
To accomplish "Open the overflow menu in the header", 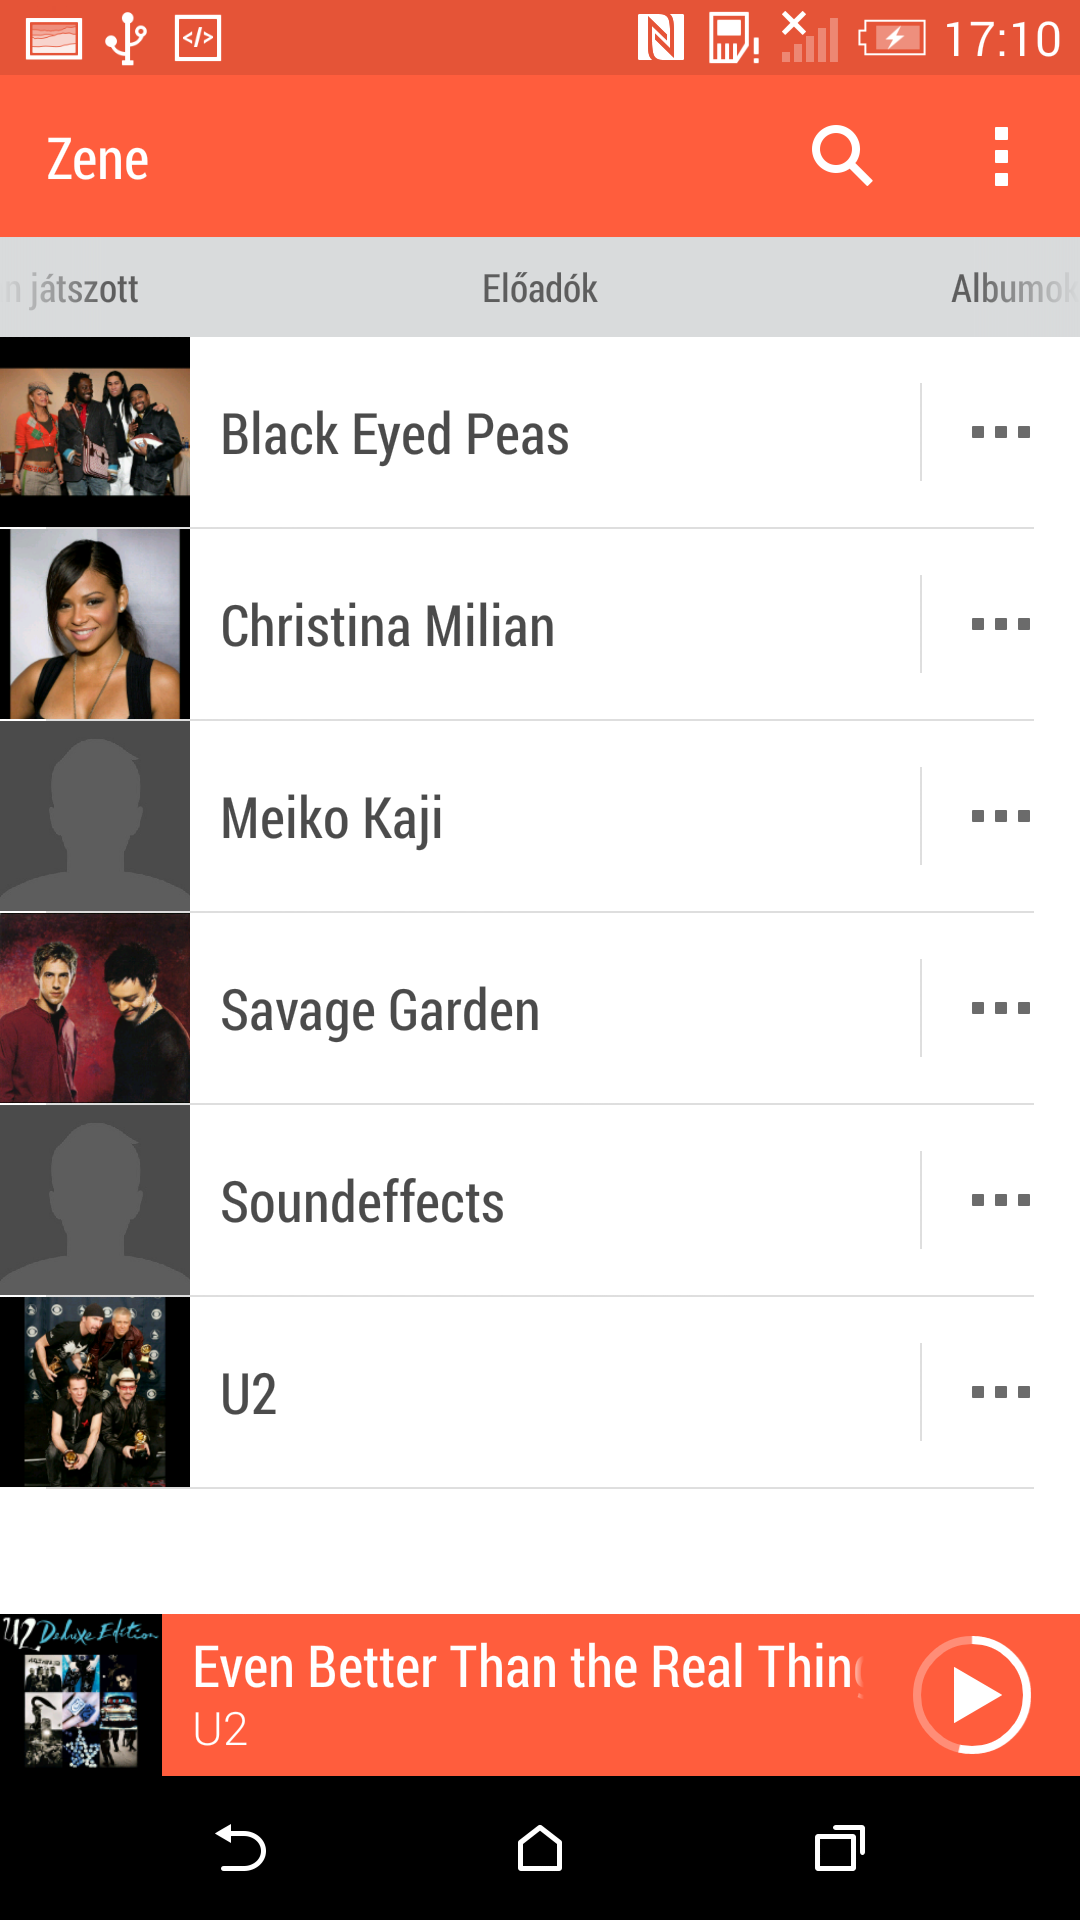I will click(1001, 157).
